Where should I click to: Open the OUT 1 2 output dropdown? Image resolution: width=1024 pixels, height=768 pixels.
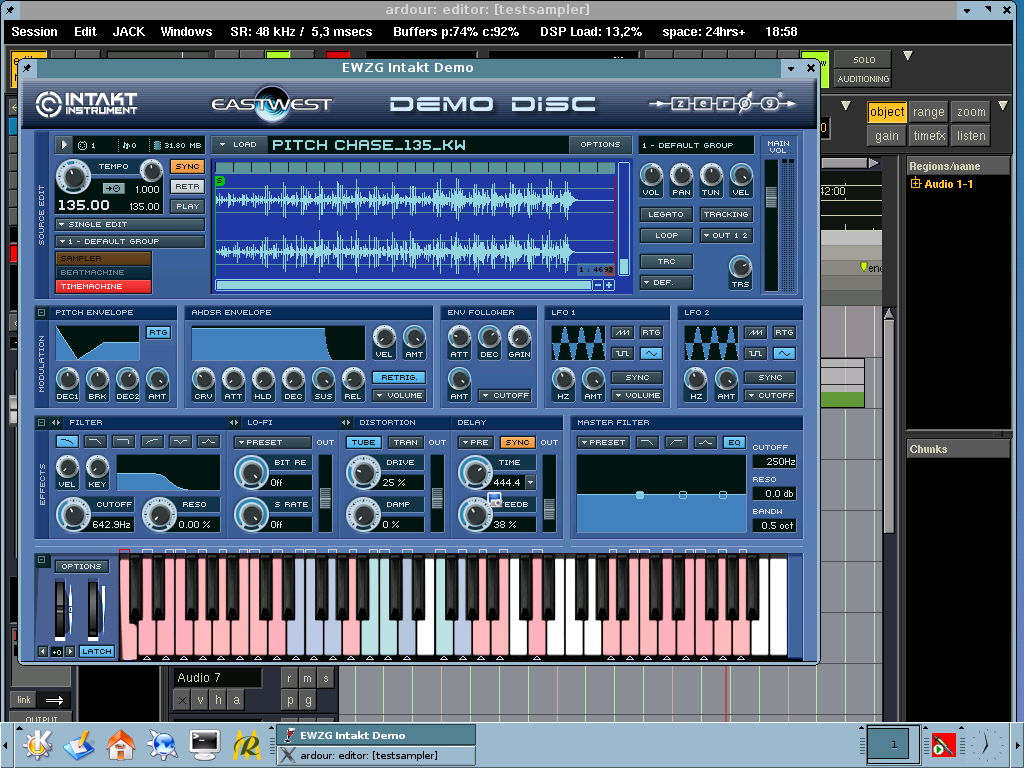[726, 236]
